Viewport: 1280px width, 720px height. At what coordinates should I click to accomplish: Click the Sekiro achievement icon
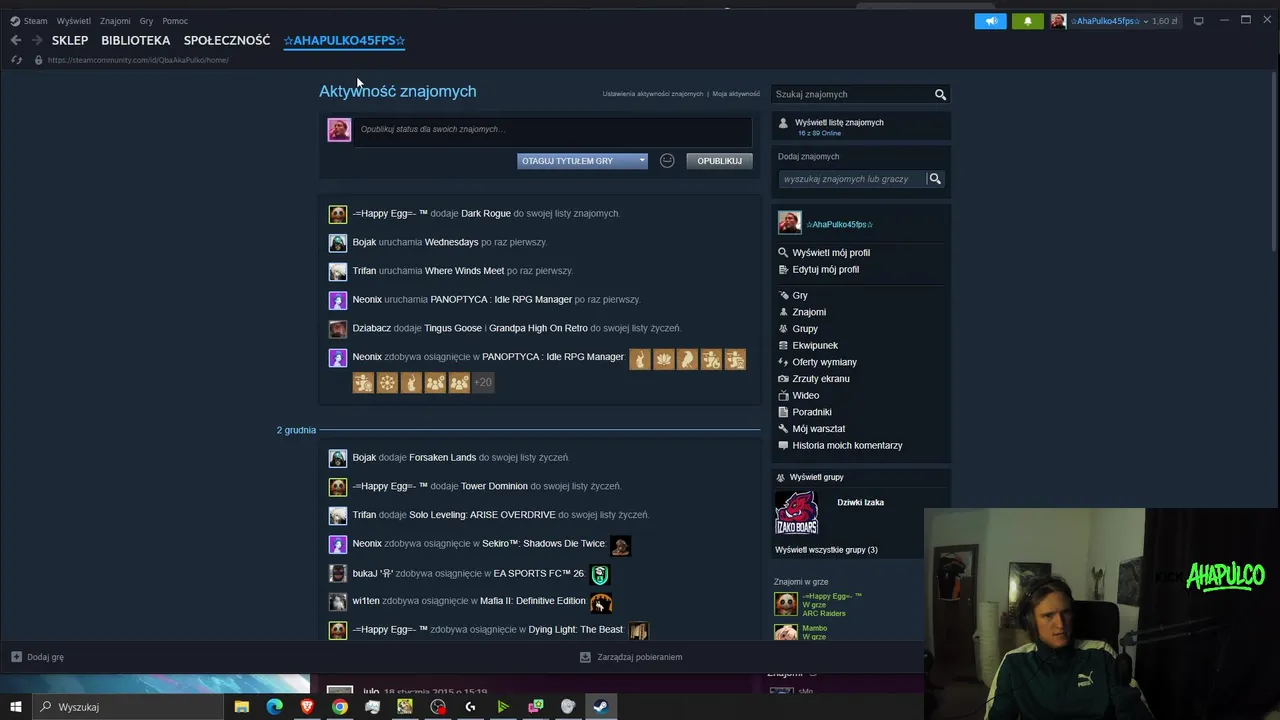click(621, 545)
